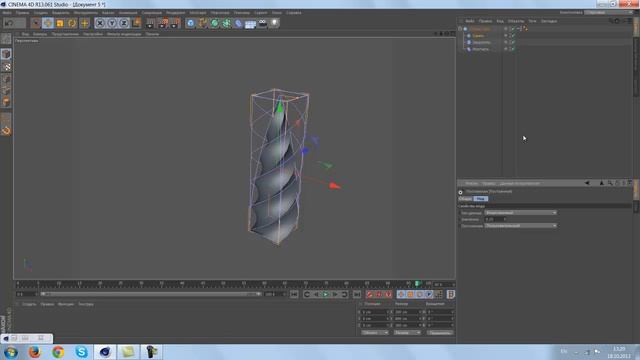Open the Cameras menu in viewport
This screenshot has height=360, width=640.
(x=40, y=34)
